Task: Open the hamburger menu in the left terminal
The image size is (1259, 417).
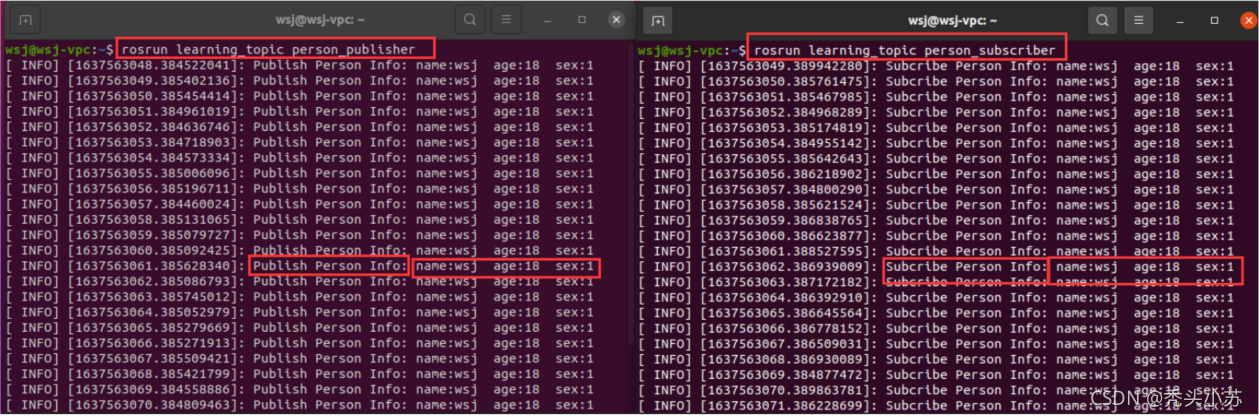Action: 506,19
